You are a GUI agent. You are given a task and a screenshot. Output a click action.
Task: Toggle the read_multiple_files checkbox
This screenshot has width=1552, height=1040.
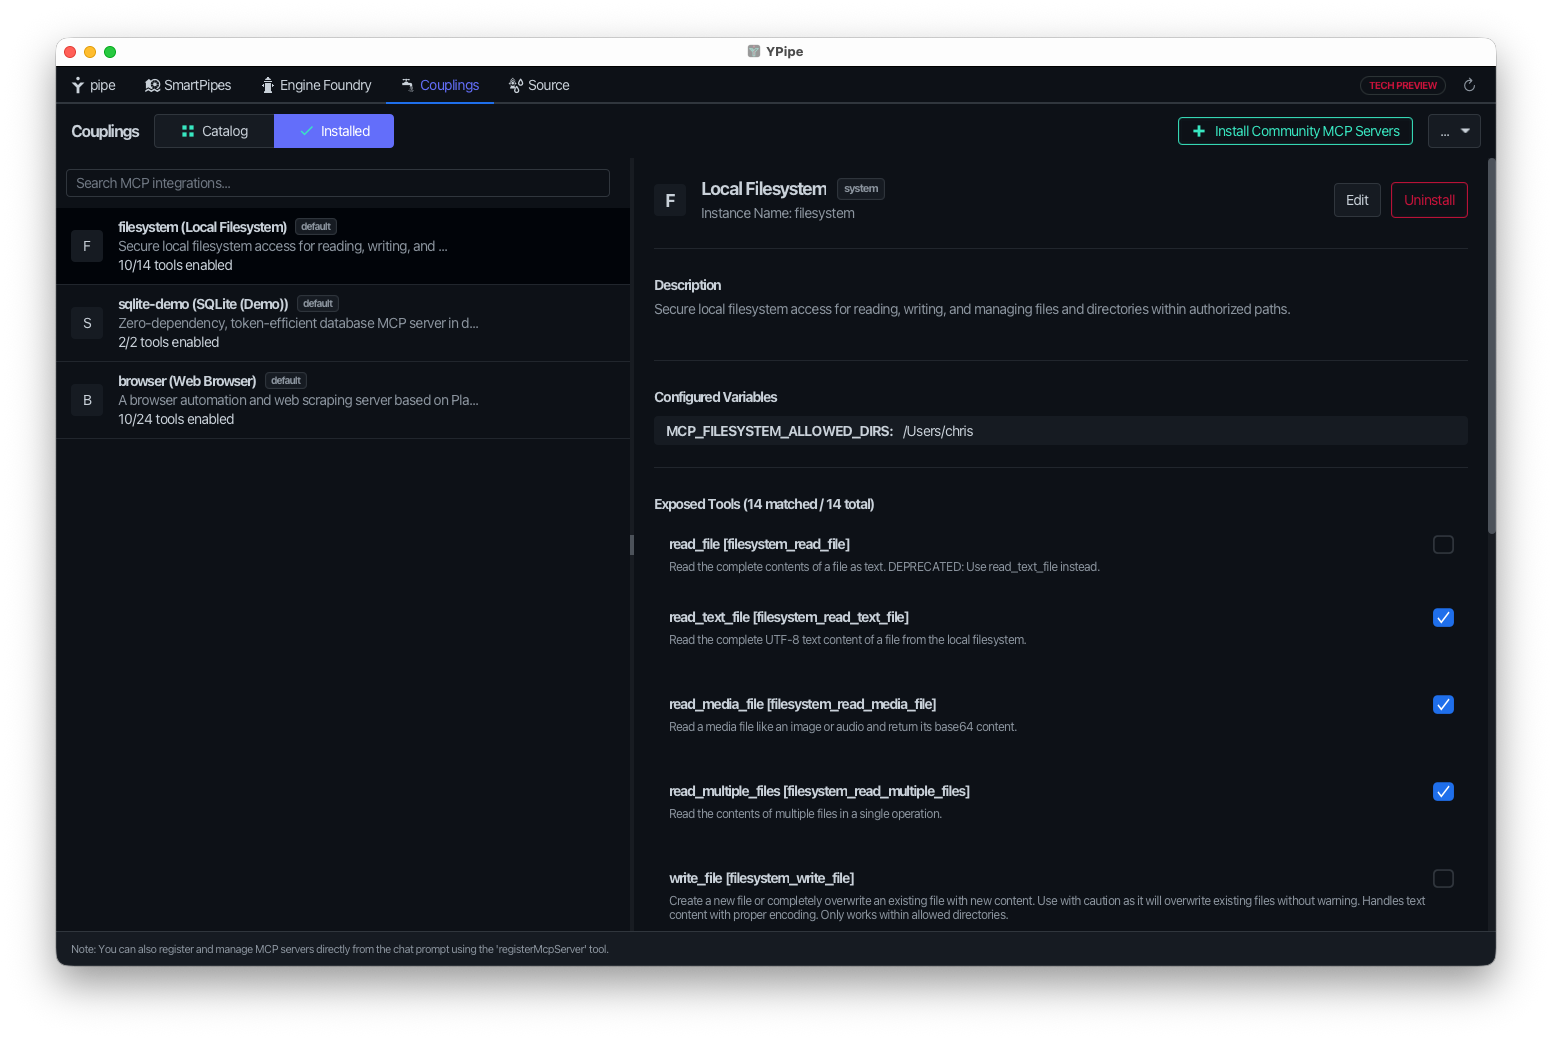pos(1443,792)
